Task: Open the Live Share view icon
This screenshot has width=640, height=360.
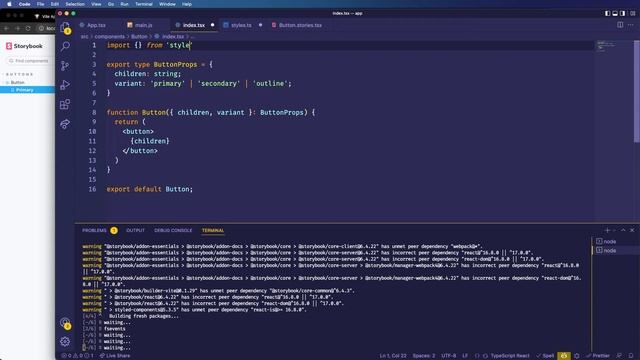Action: (65, 124)
